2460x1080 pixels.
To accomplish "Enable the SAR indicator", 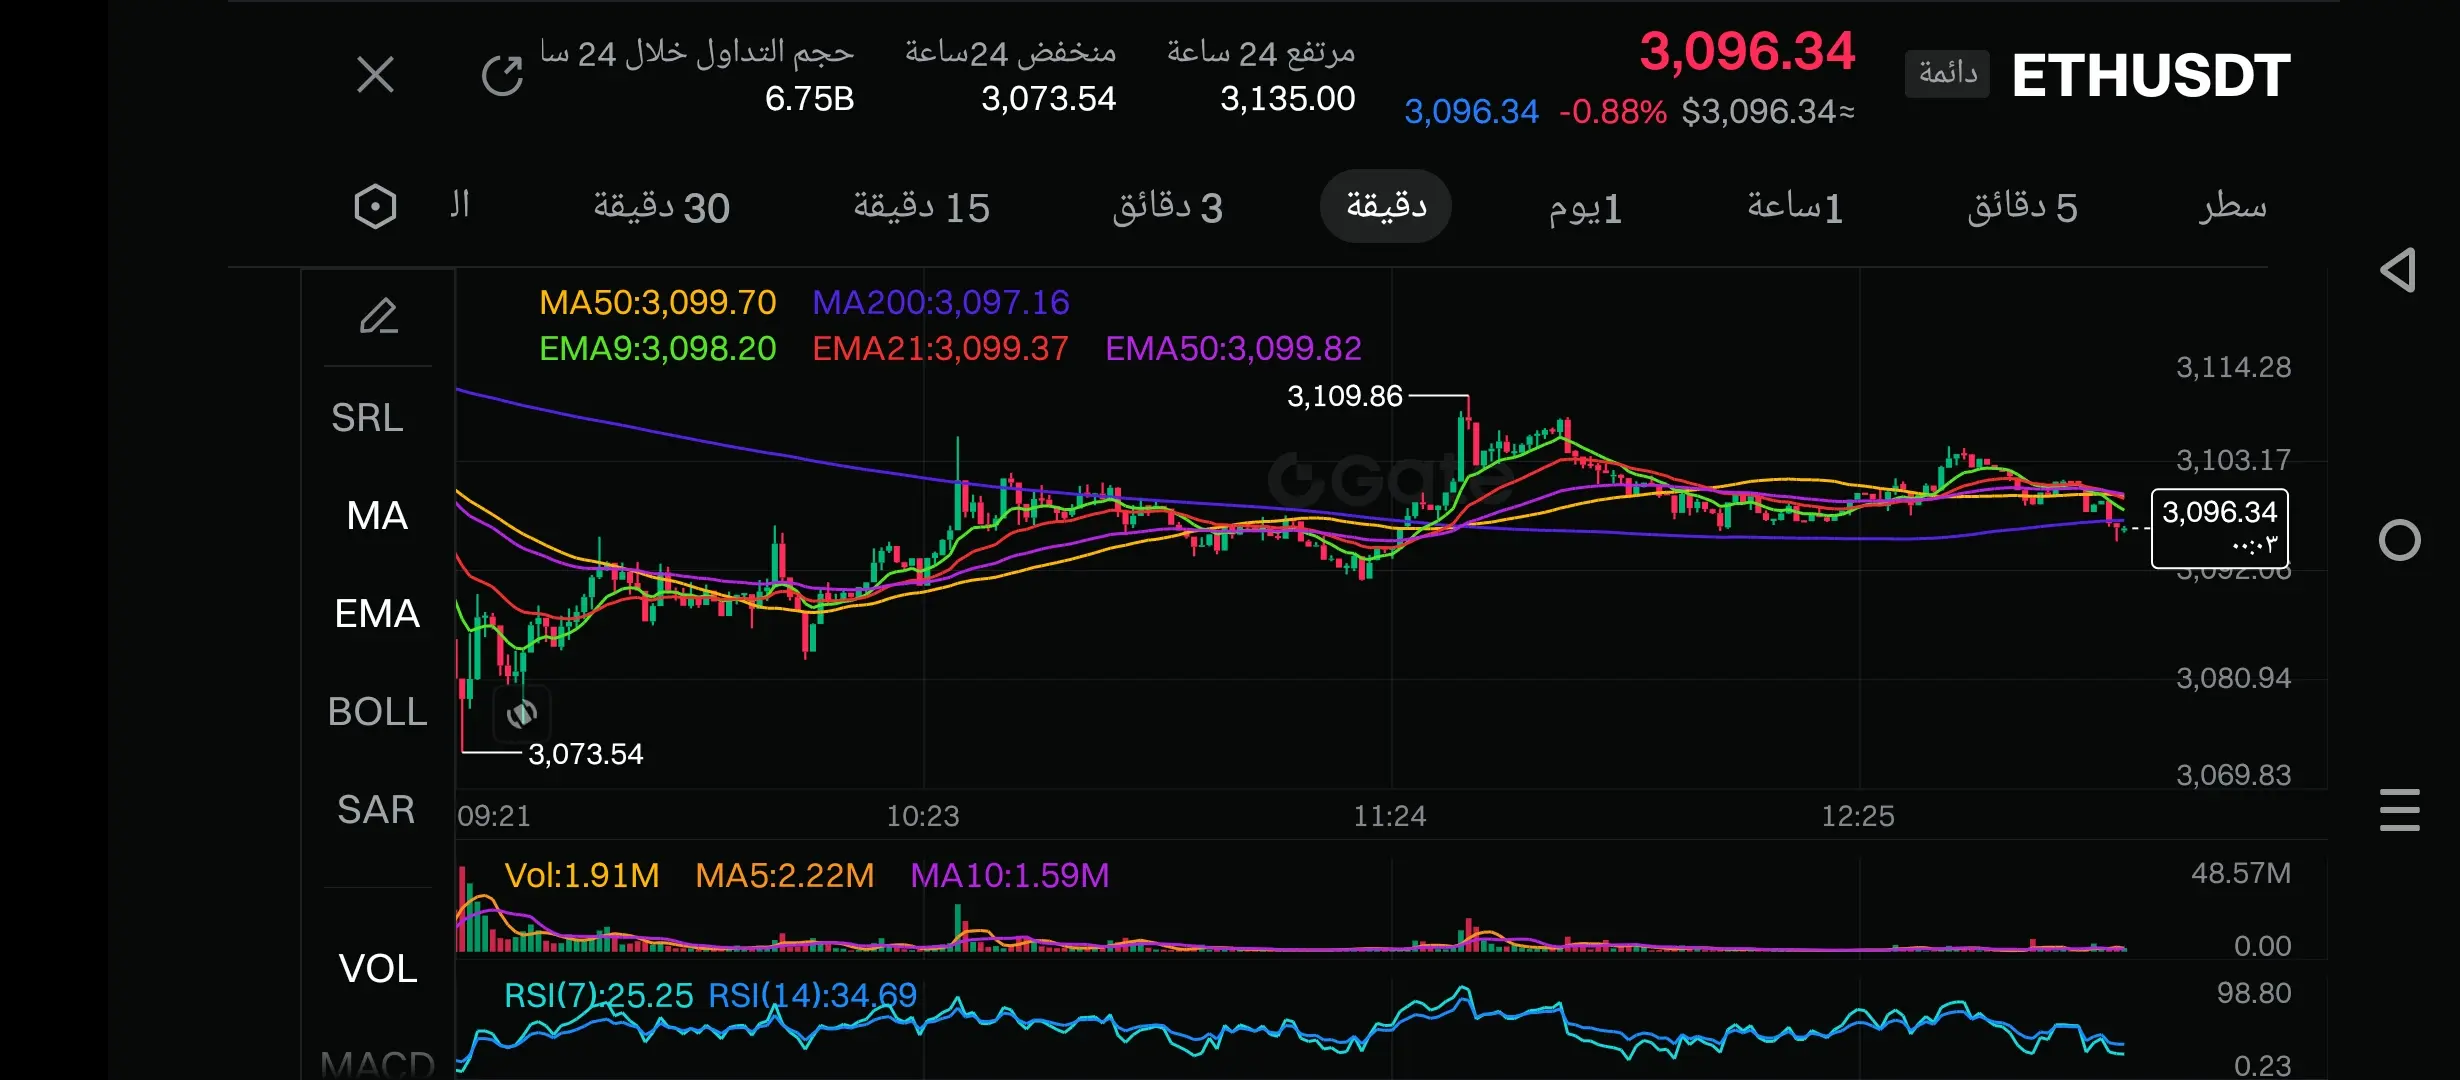I will coord(376,810).
